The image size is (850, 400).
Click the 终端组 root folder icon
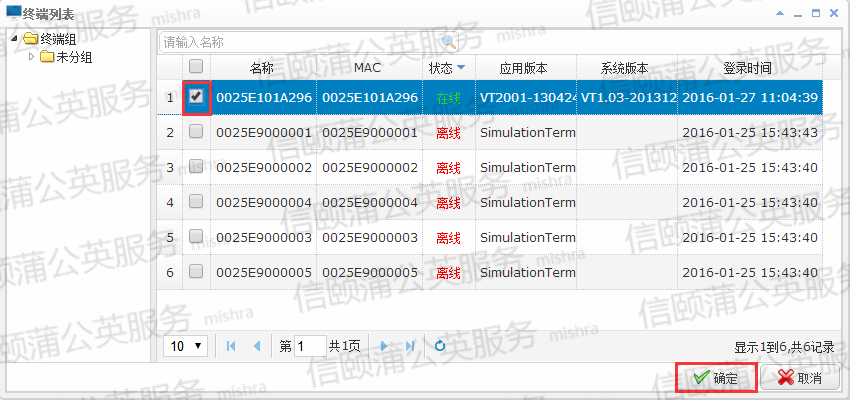[x=30, y=39]
